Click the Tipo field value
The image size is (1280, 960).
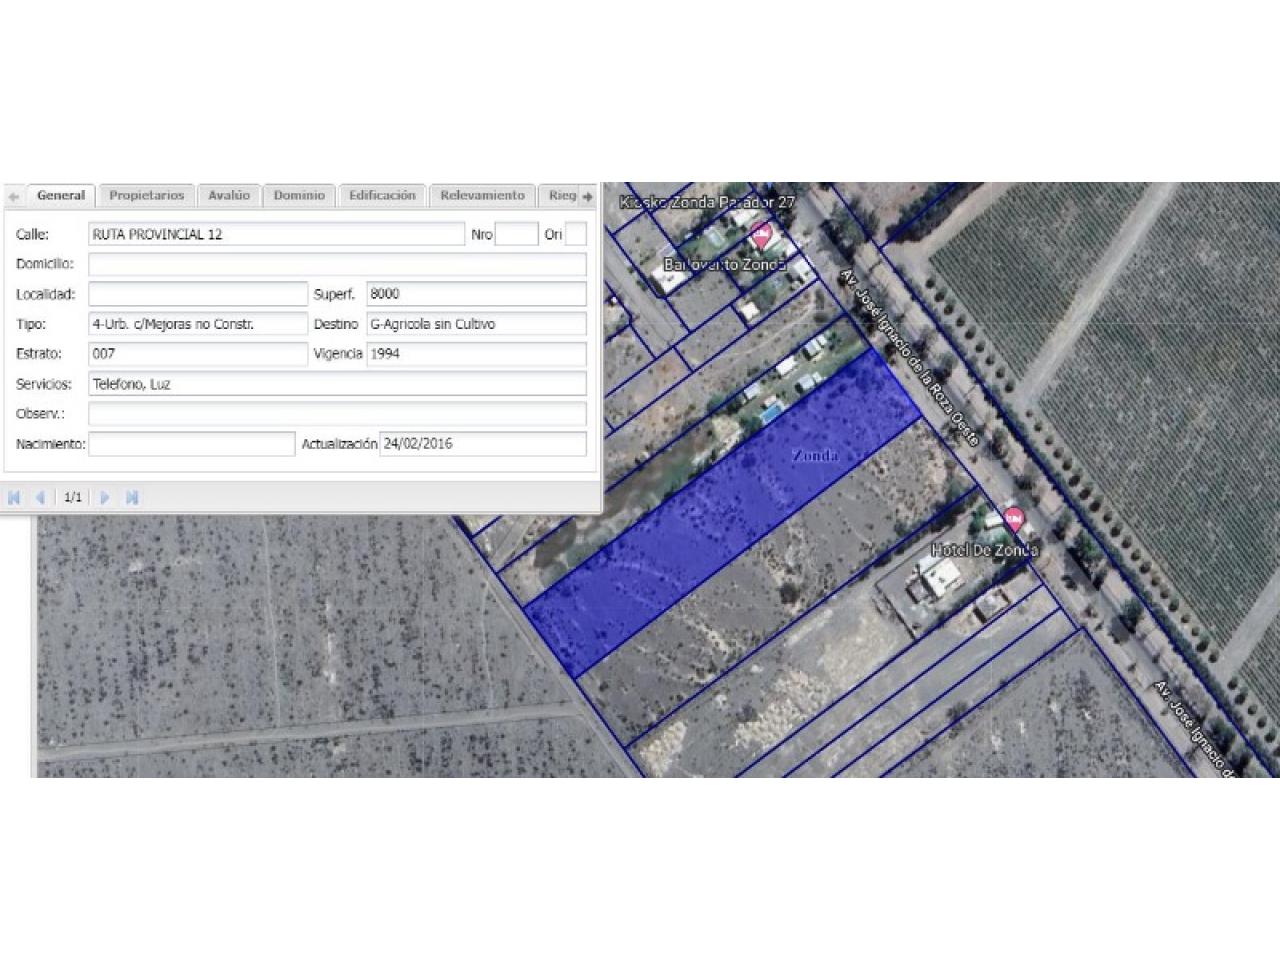pos(198,324)
